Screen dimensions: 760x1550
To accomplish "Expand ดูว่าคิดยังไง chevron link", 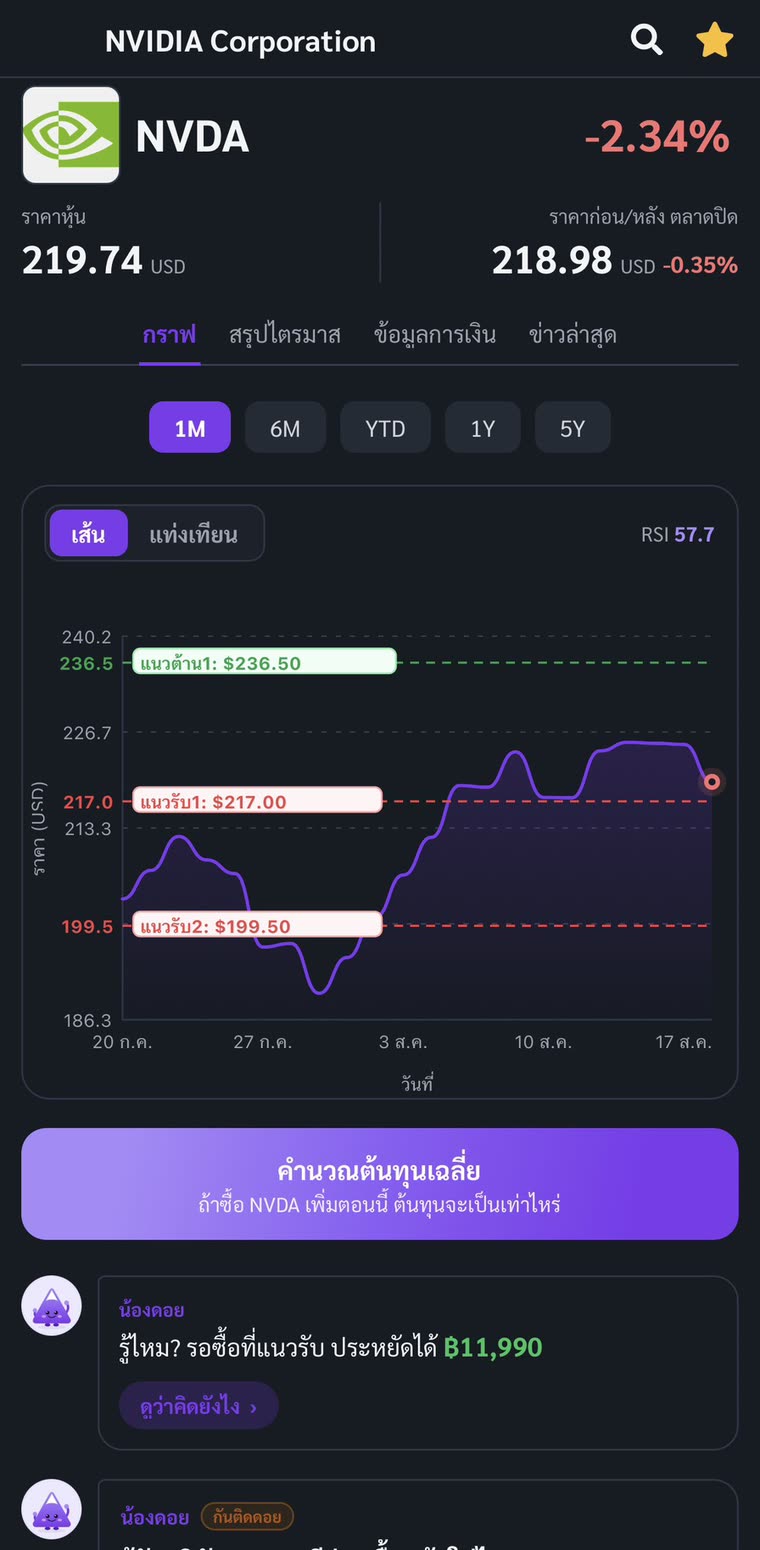I will click(198, 1406).
